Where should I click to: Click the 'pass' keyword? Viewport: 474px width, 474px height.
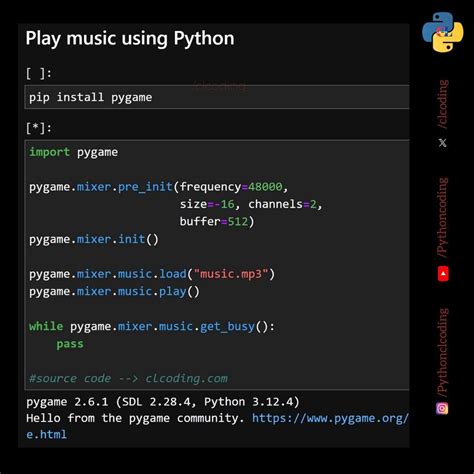(70, 344)
